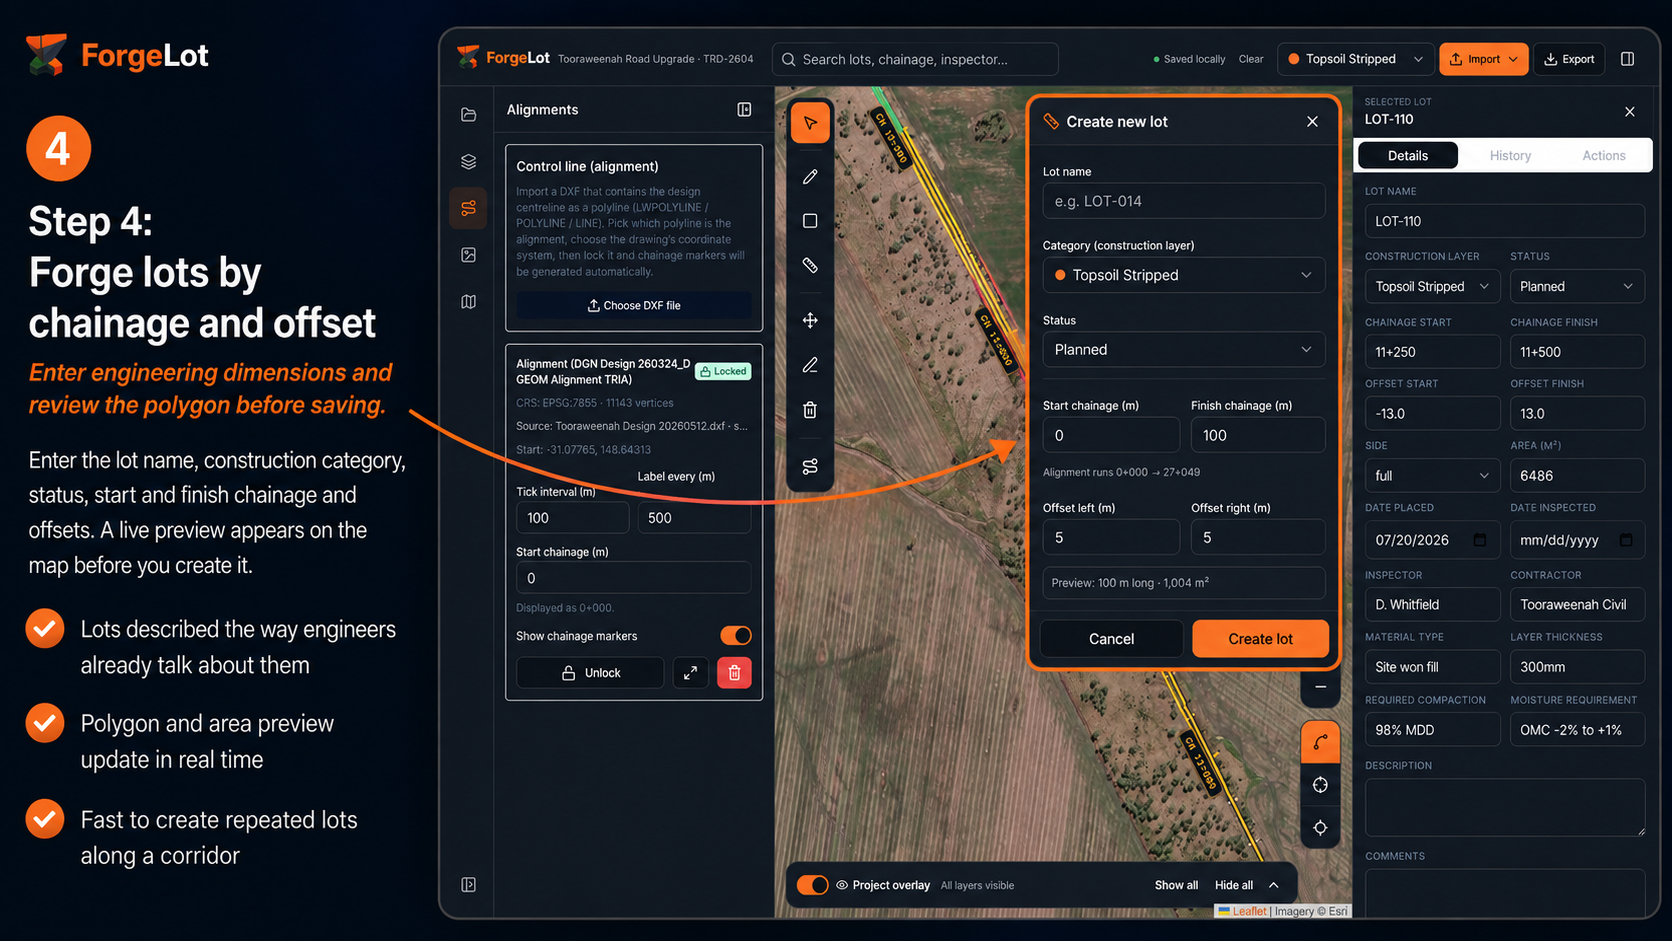Open Category construction layer dropdown in dialog
The width and height of the screenshot is (1672, 941).
point(1184,275)
